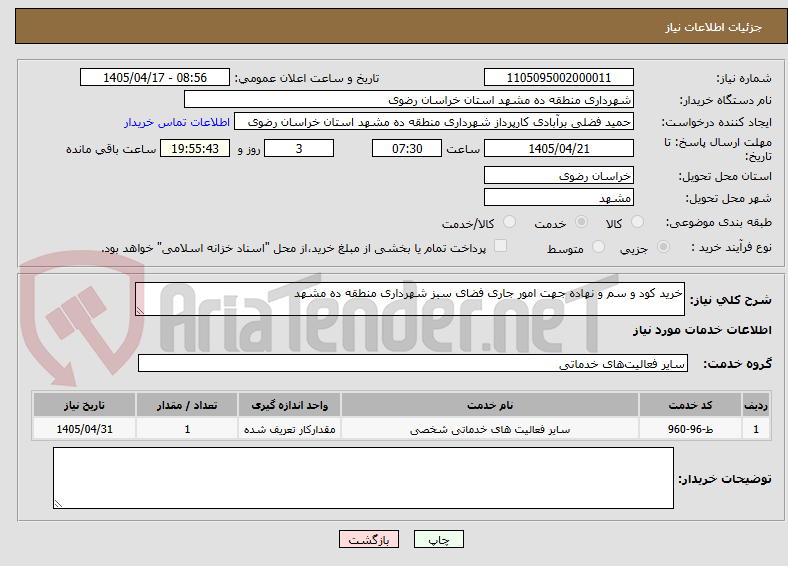Select the کالا radio button
Viewport: 788px width, 566px height.
[637, 222]
